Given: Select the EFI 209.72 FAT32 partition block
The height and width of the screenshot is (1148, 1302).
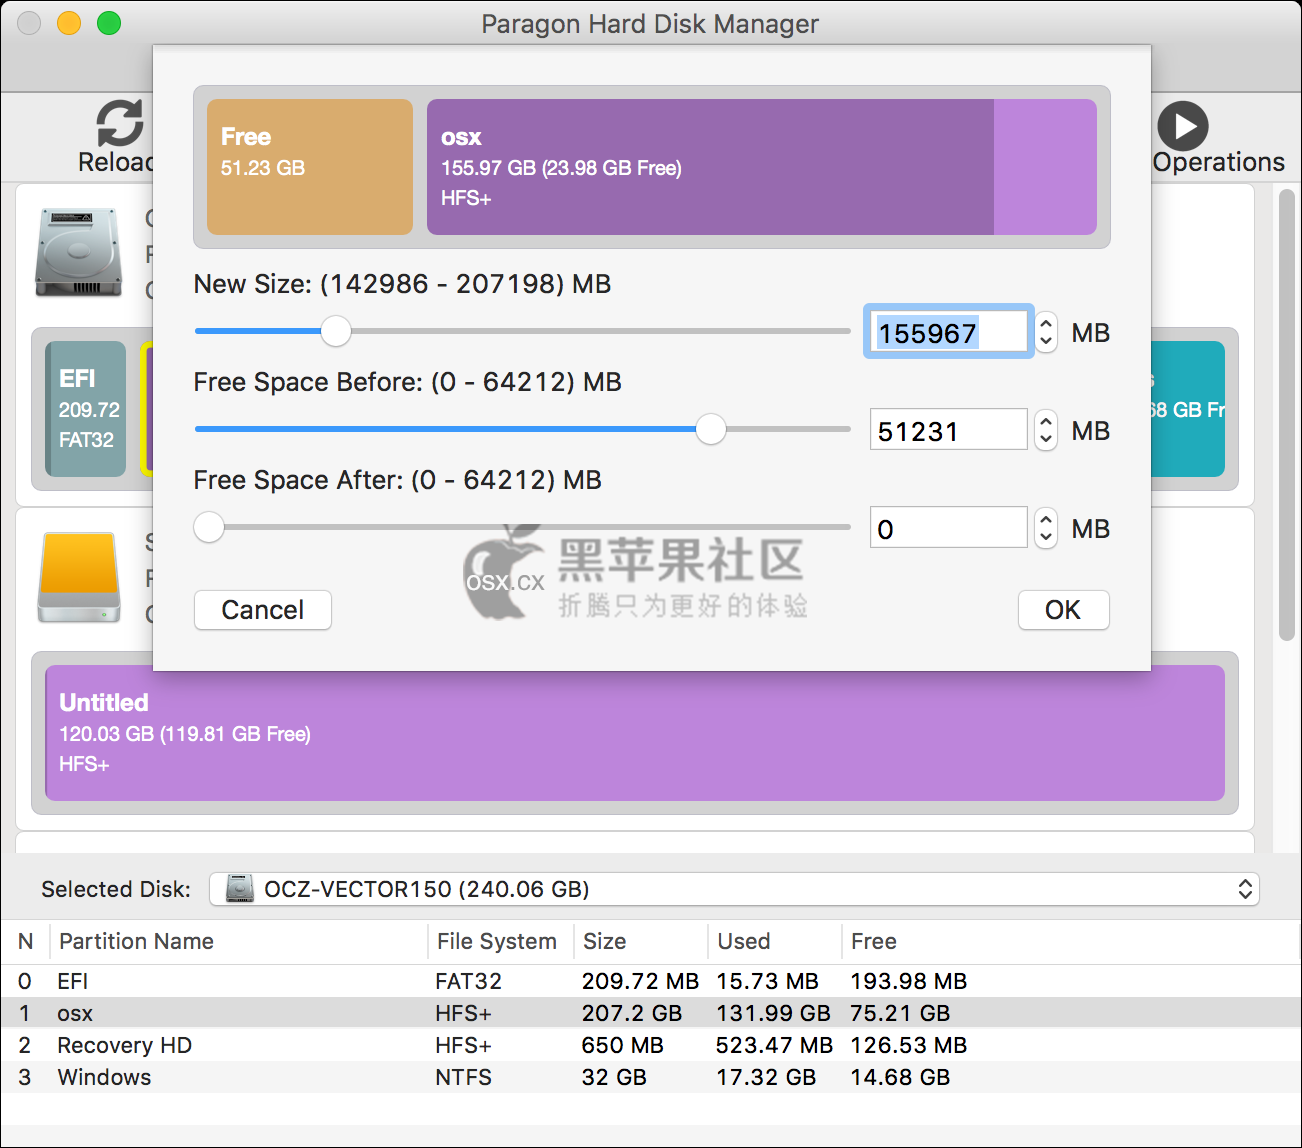Looking at the screenshot, I should (86, 409).
